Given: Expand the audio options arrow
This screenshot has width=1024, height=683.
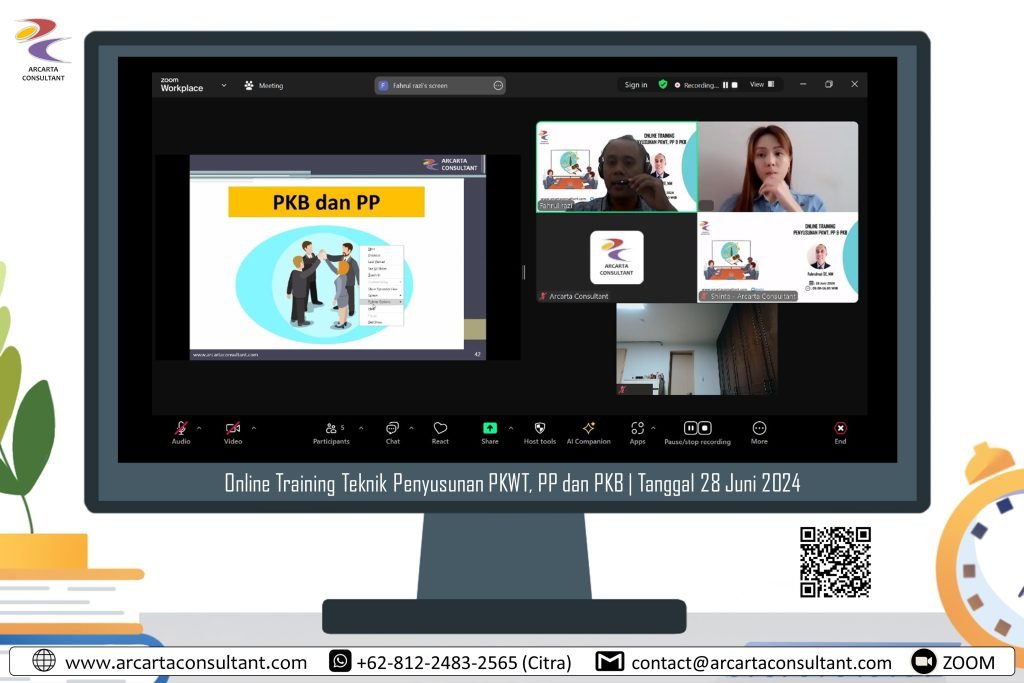Looking at the screenshot, I should pos(199,428).
